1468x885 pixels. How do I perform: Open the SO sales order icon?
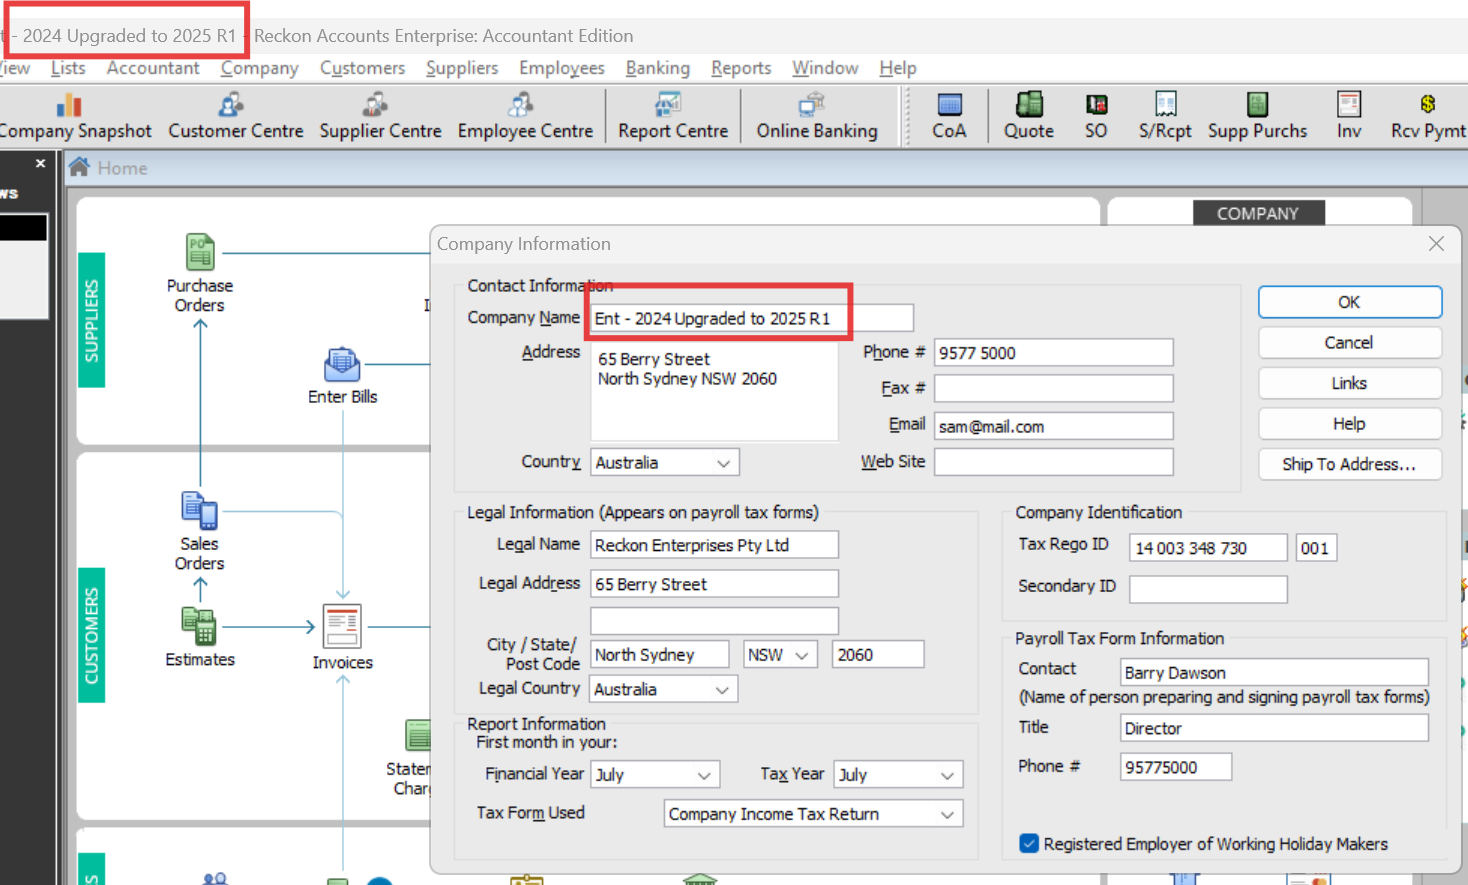1096,117
